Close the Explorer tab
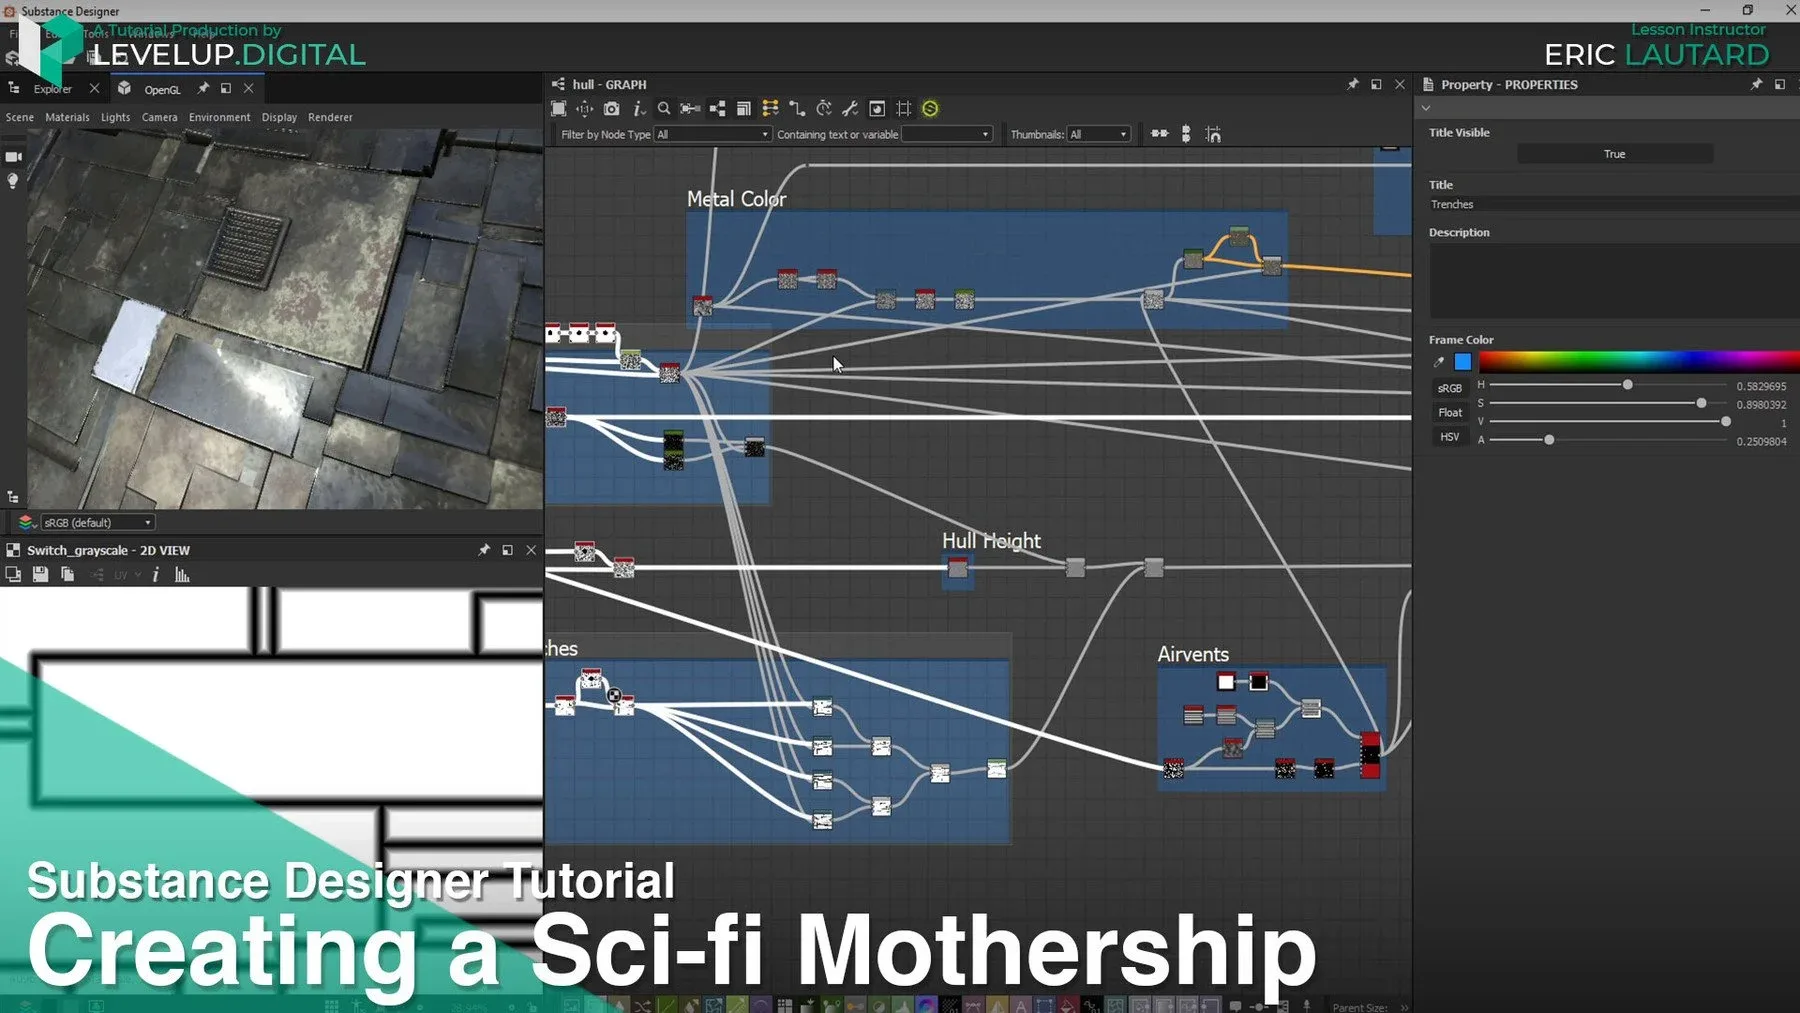This screenshot has width=1800, height=1013. tap(94, 89)
